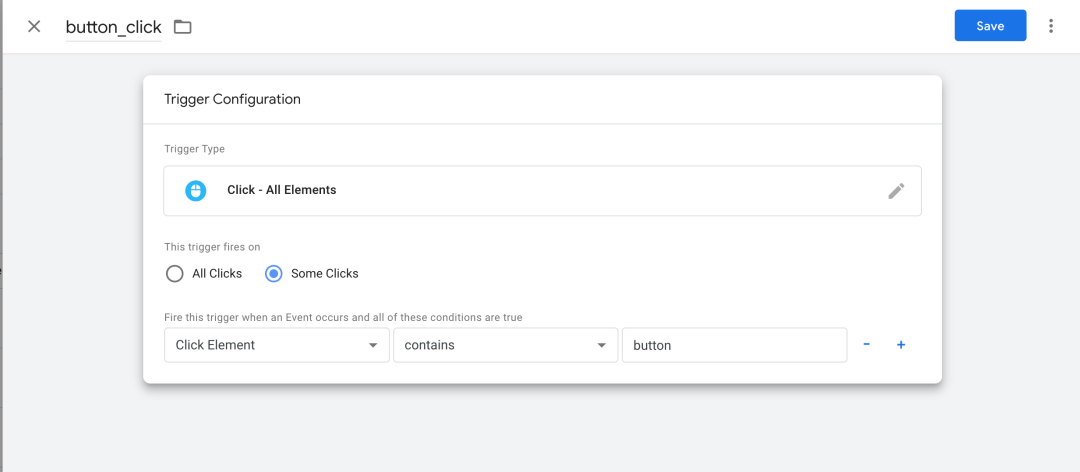1080x472 pixels.
Task: Click the Some Clicks label text
Action: click(x=324, y=274)
